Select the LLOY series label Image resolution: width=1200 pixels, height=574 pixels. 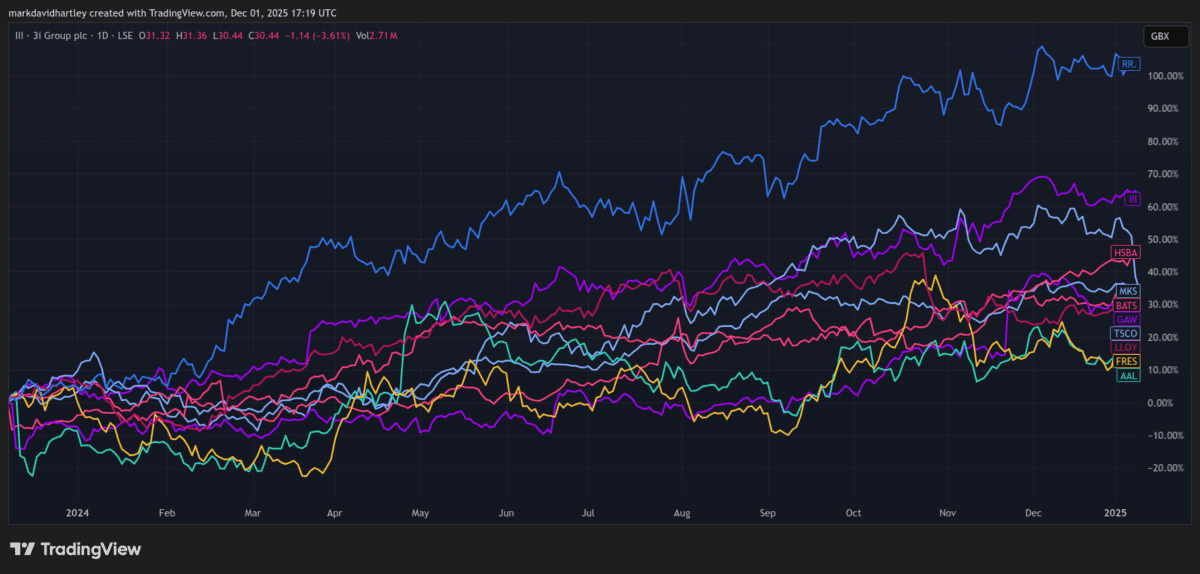coord(1126,346)
